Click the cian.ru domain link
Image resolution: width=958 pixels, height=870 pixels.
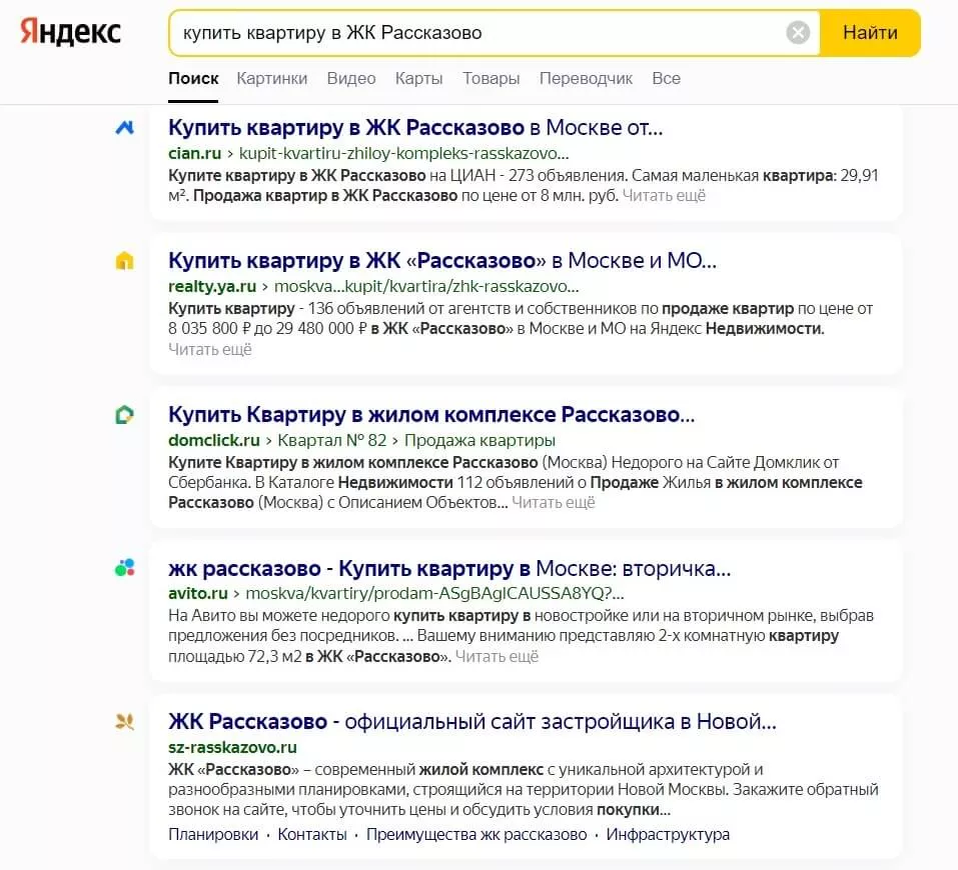[194, 153]
